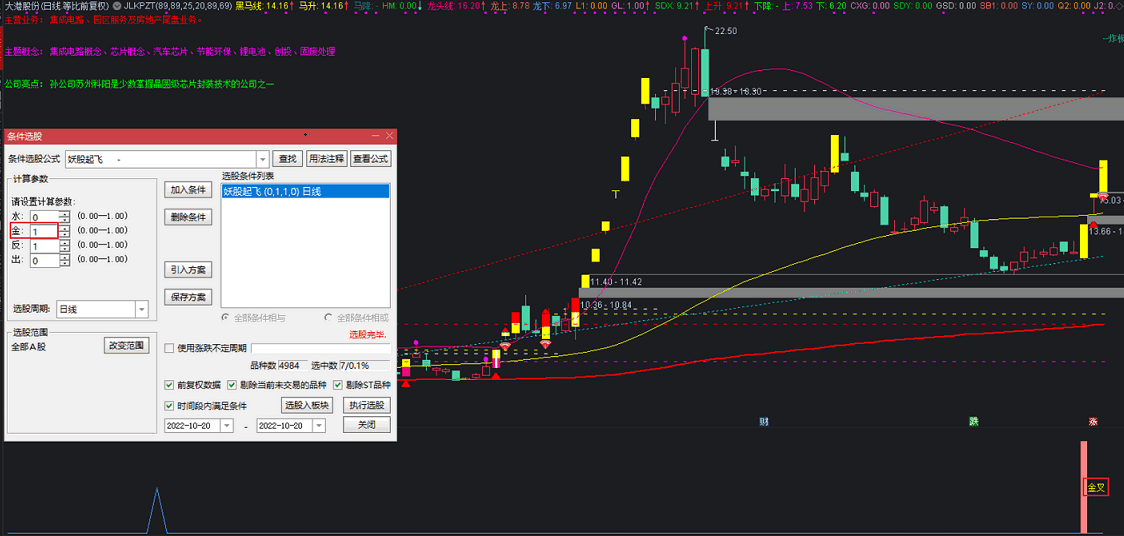Uncheck 剔除当前未交易的品种 checkbox
This screenshot has height=536, width=1124.
[x=232, y=385]
